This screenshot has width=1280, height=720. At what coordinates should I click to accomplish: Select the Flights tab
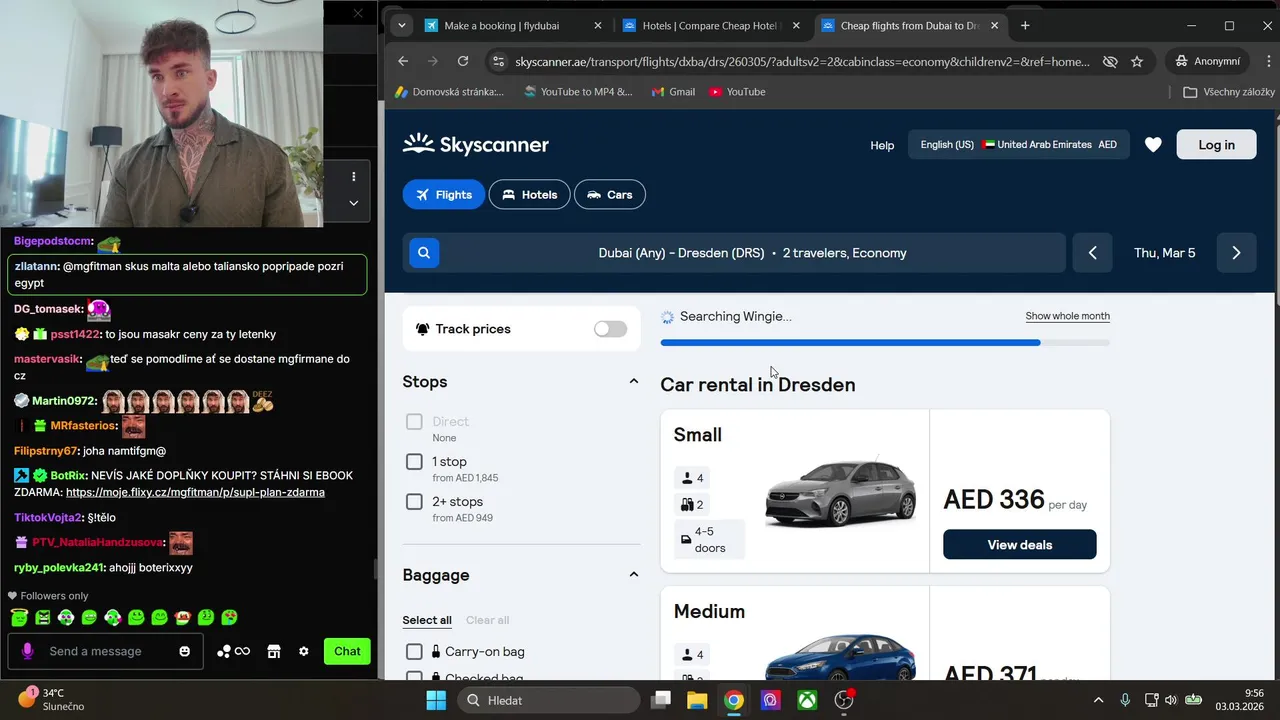click(444, 195)
